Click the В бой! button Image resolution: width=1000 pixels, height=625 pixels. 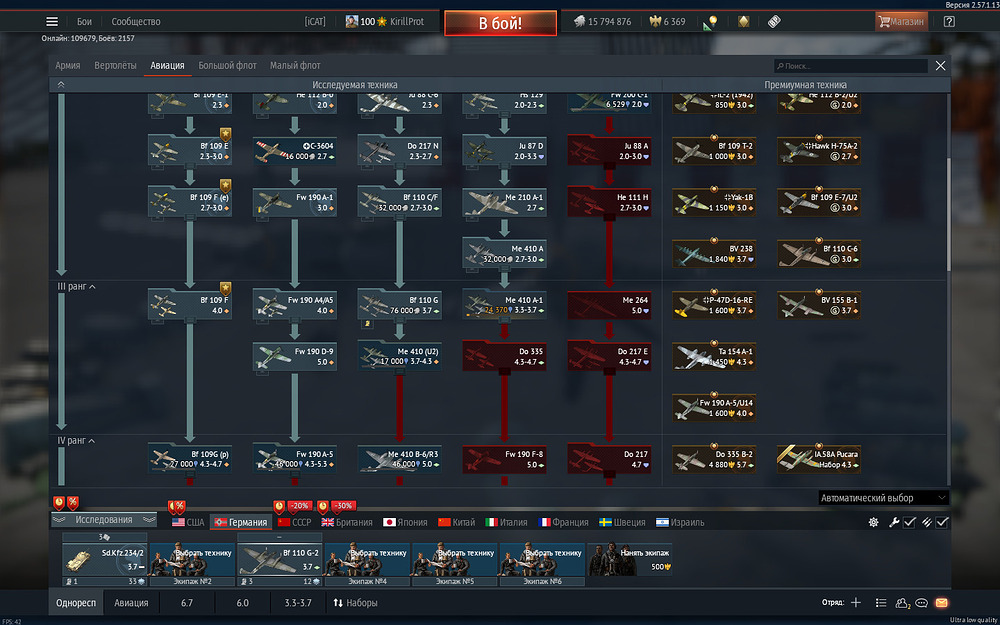[501, 23]
